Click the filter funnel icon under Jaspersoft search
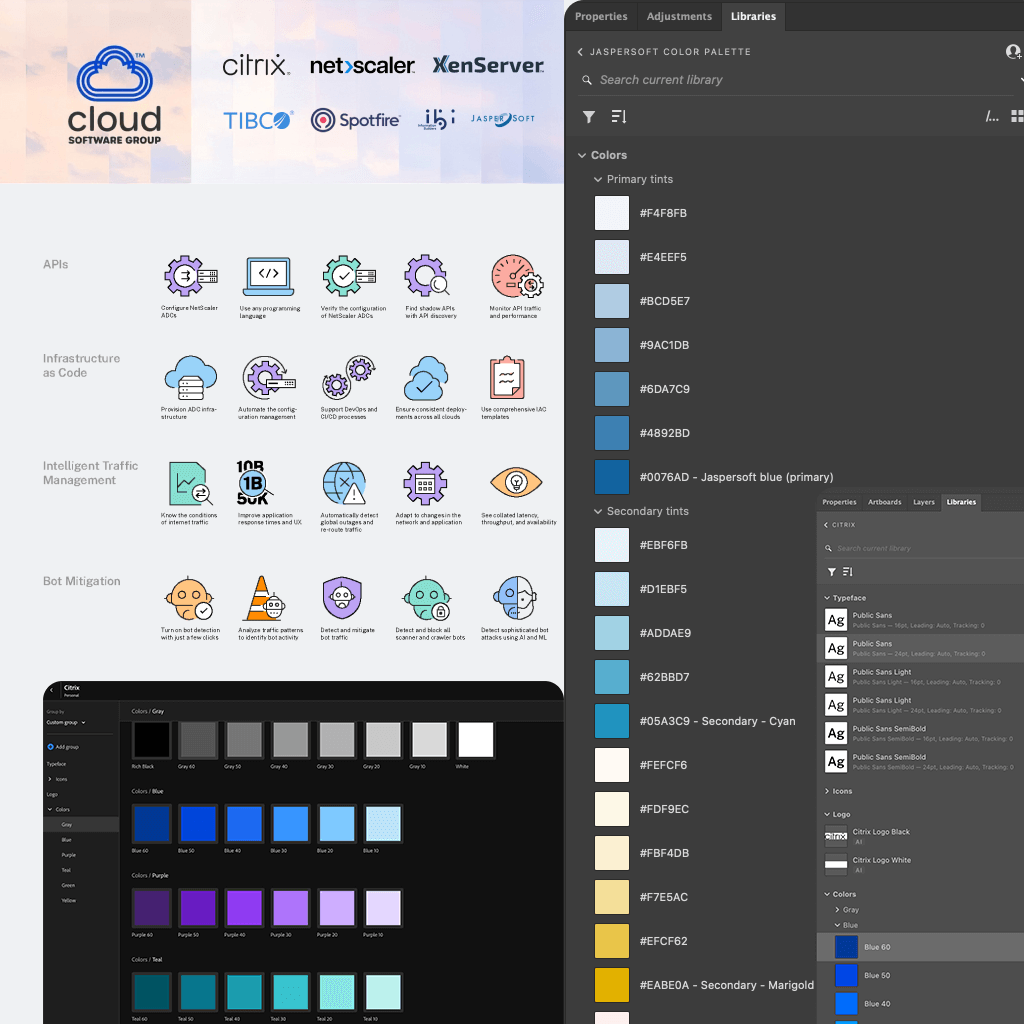Viewport: 1024px width, 1024px height. click(x=588, y=117)
